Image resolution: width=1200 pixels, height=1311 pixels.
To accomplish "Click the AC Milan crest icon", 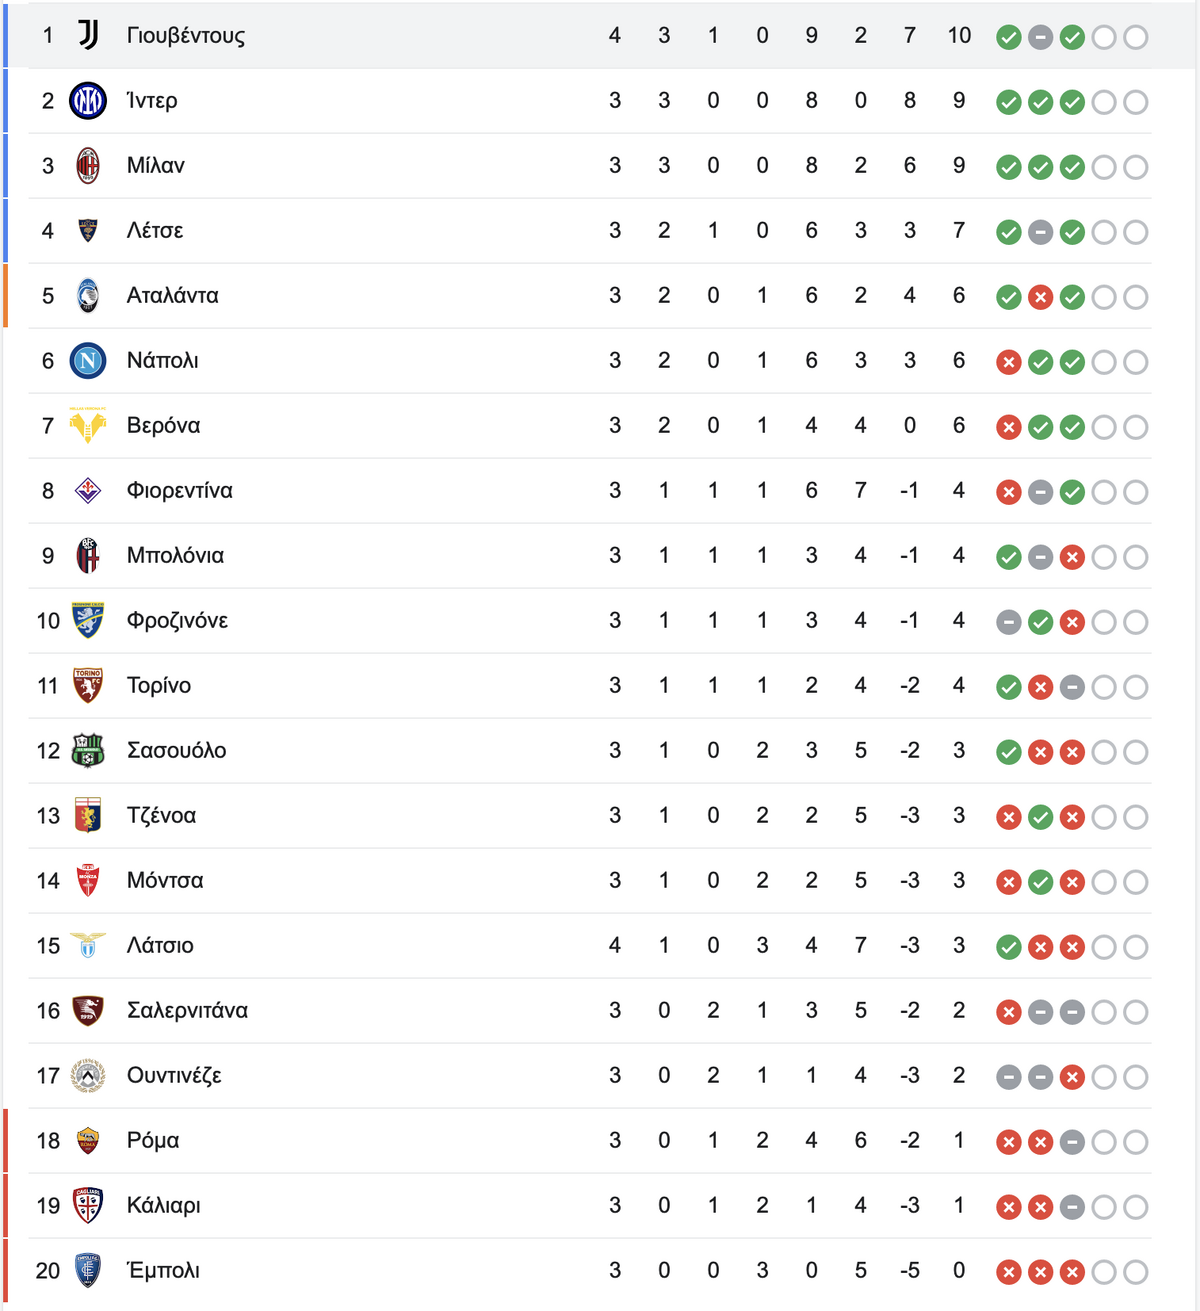I will [x=88, y=166].
